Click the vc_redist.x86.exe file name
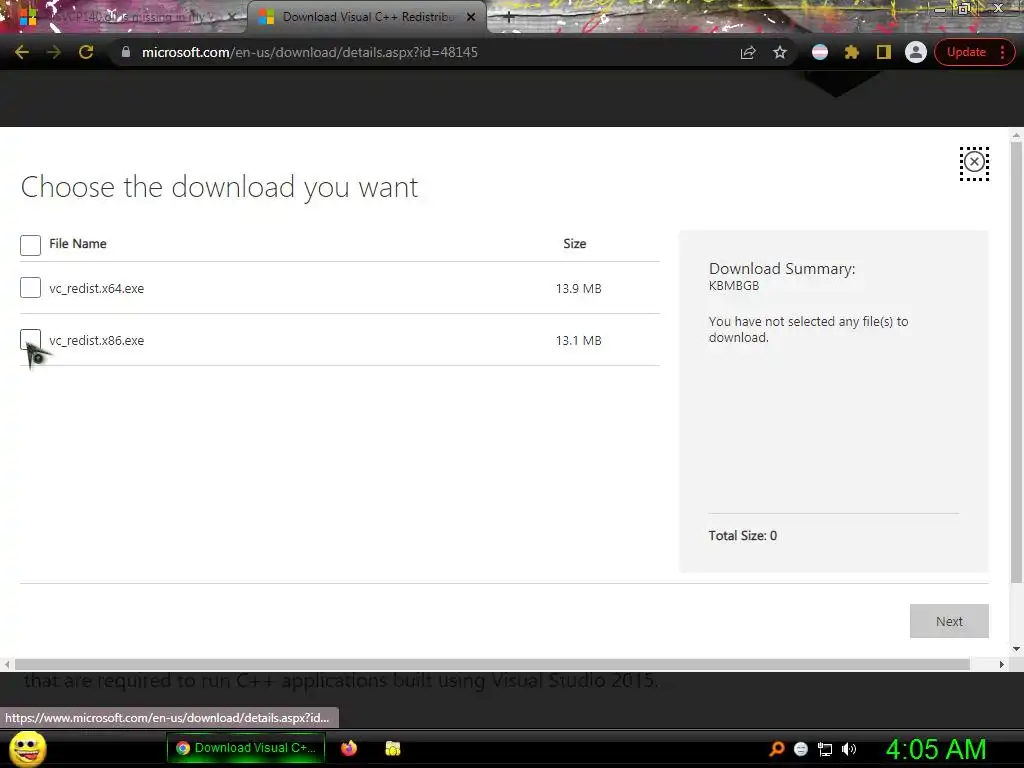 97,340
